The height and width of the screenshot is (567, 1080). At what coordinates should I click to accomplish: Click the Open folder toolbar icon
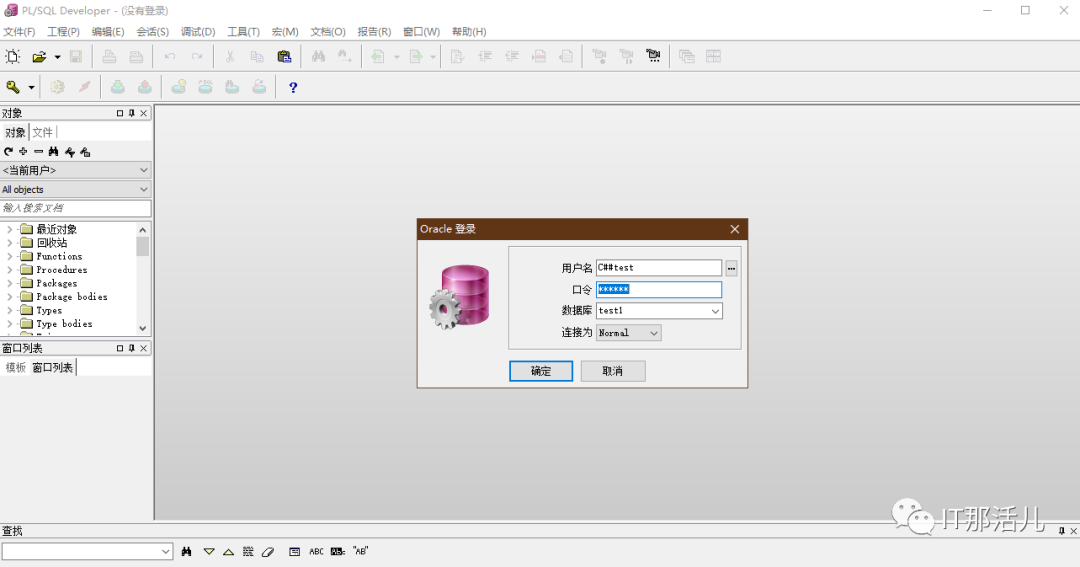39,56
